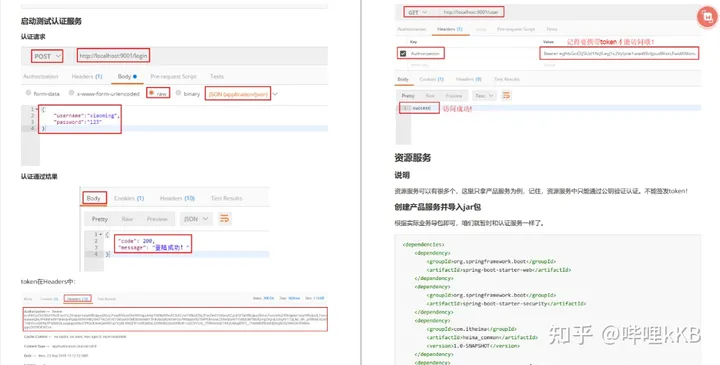Open the GET method dropdown
This screenshot has height=365, width=720.
(418, 12)
